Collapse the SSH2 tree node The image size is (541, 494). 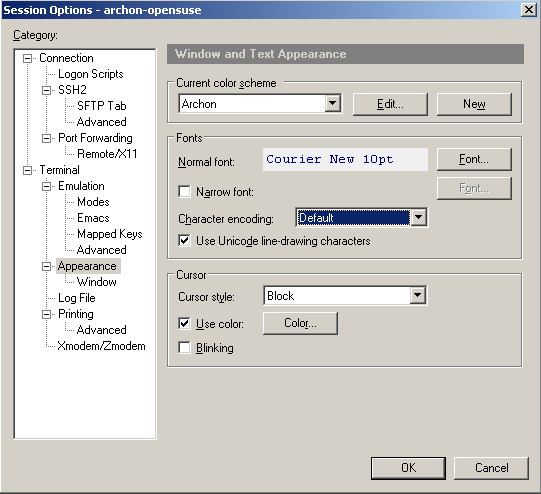pos(46,90)
